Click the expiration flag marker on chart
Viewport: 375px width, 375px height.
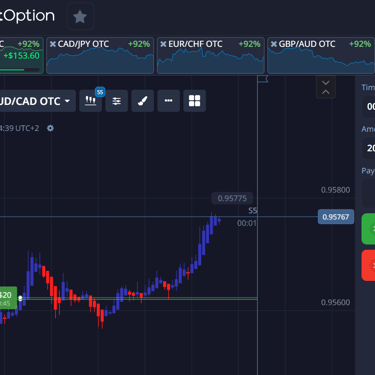(263, 79)
